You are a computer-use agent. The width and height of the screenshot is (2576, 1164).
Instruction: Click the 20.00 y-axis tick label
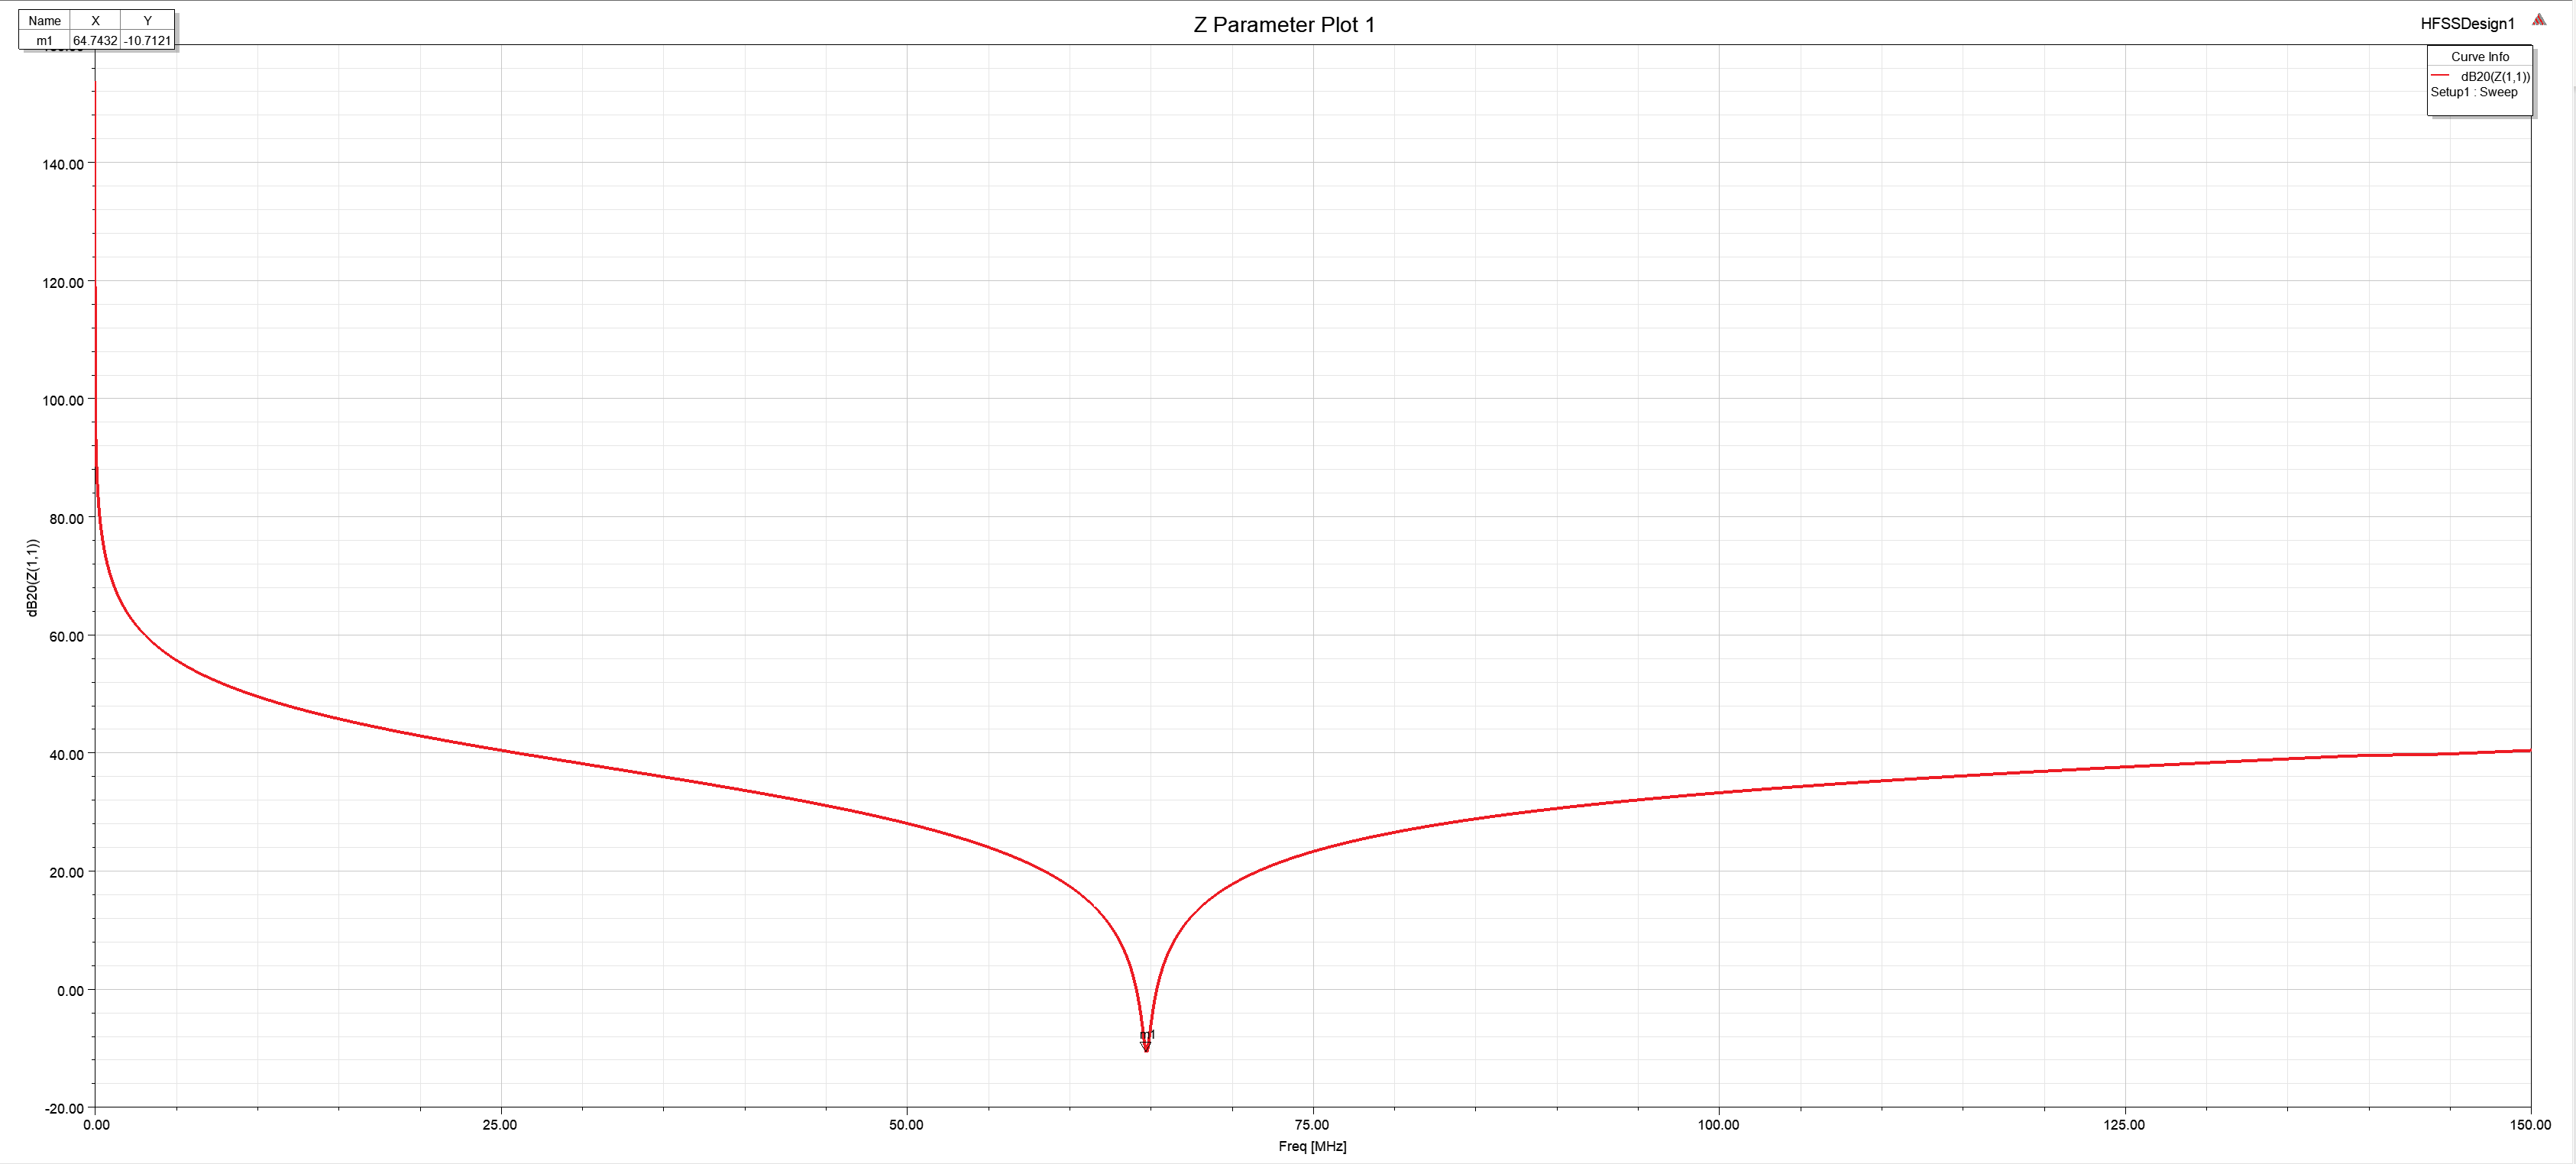[x=66, y=873]
